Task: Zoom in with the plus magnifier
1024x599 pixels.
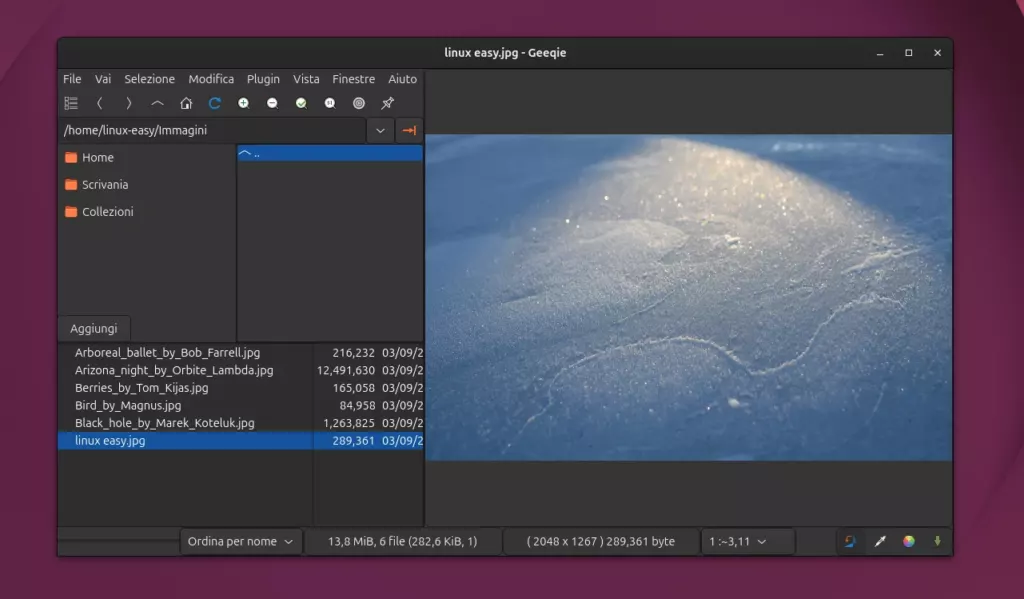Action: [244, 103]
